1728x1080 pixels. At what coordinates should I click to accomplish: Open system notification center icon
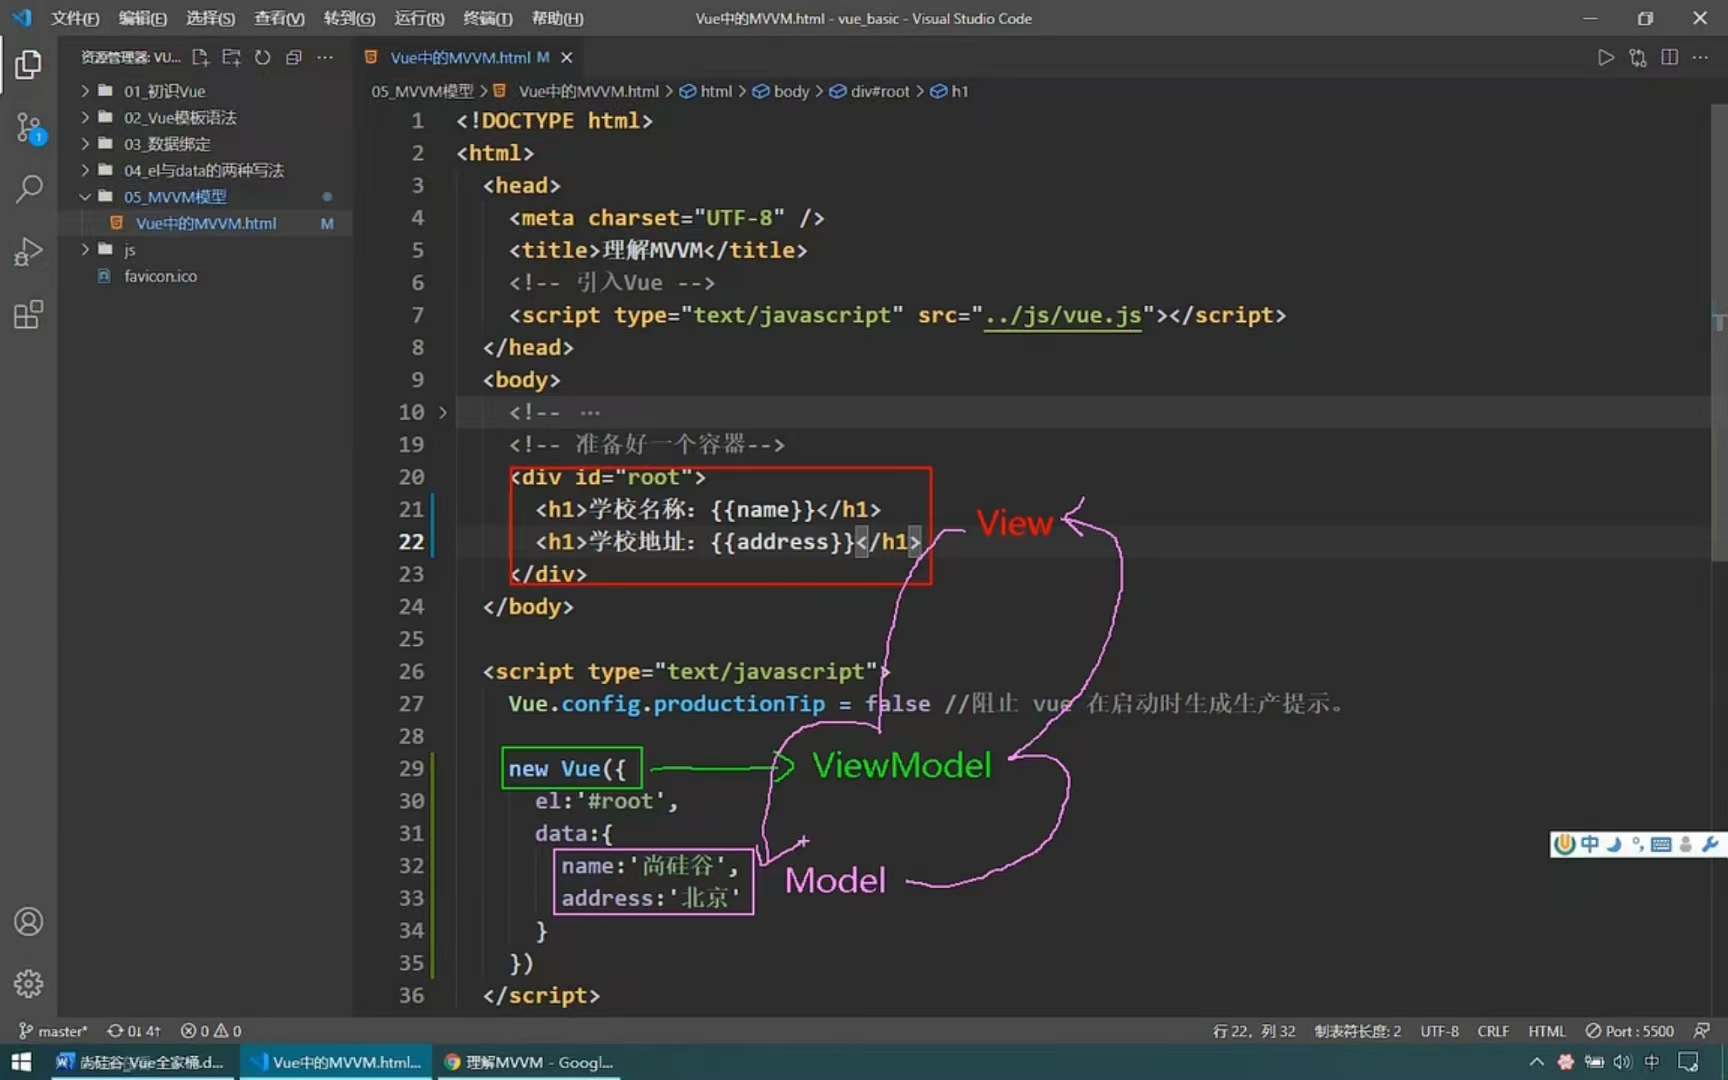1688,1062
